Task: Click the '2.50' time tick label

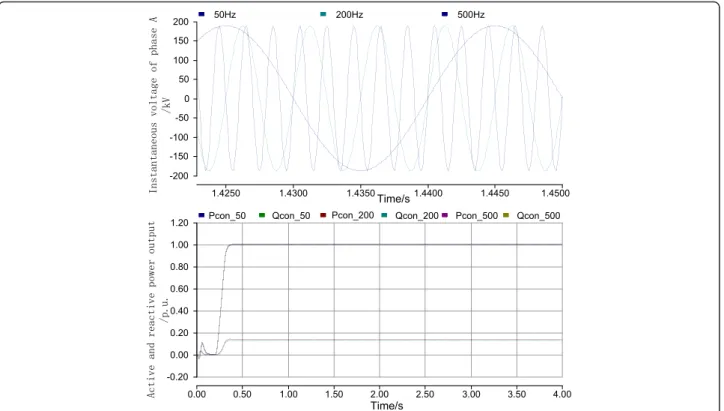Action: (425, 394)
